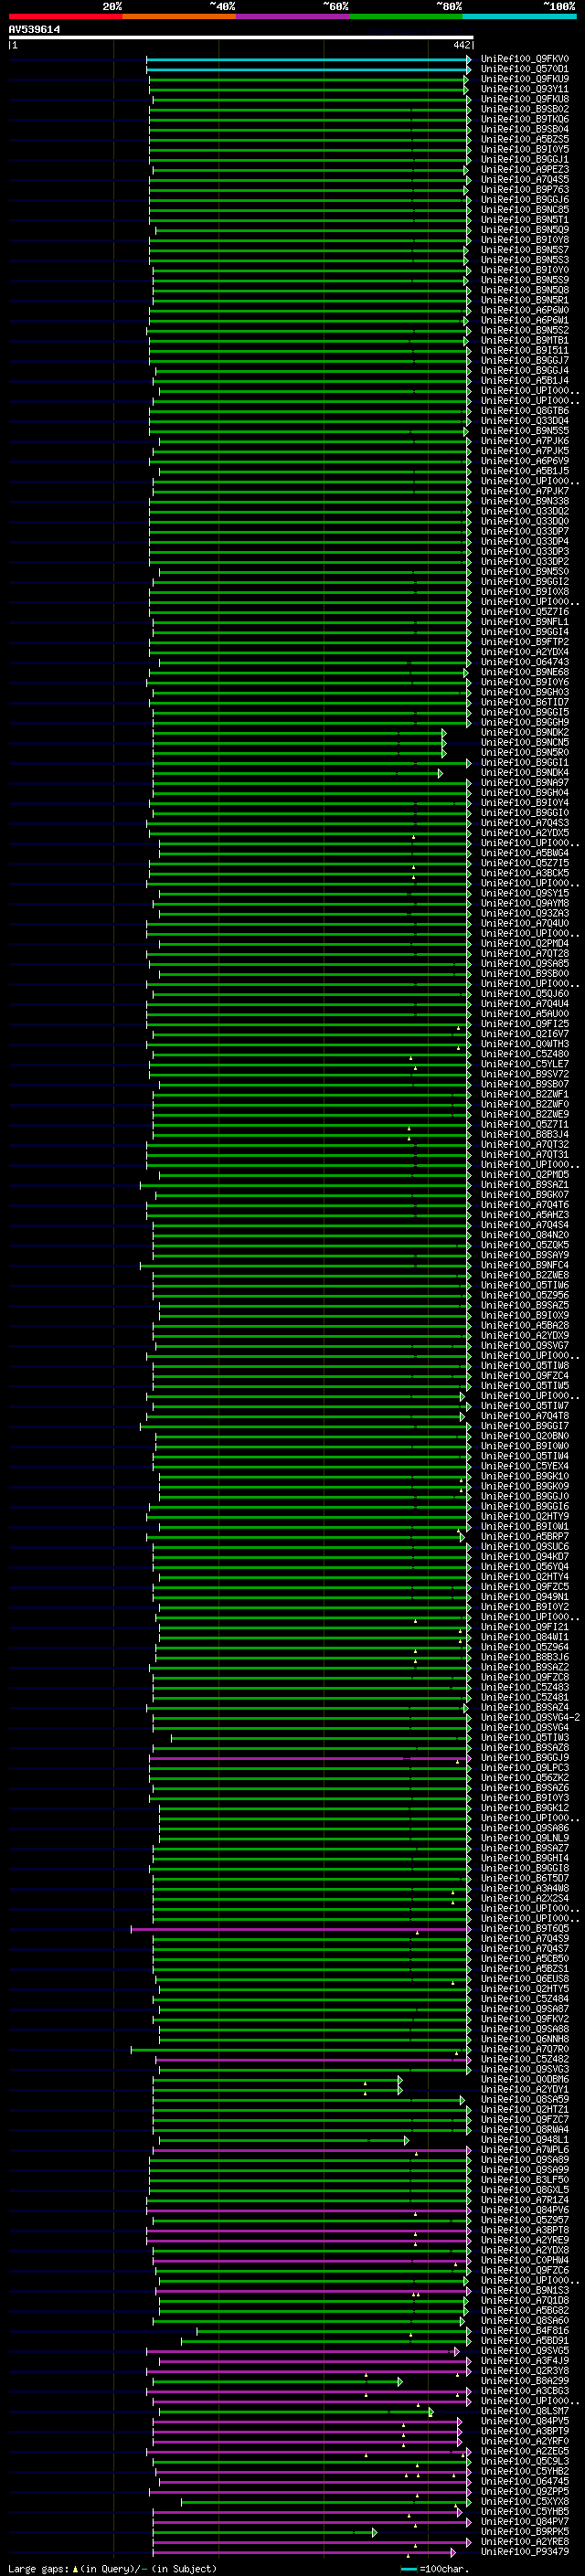Select hit UniRef100_A5BD91
Image resolution: width=585 pixels, height=2576 pixels.
click(525, 2340)
